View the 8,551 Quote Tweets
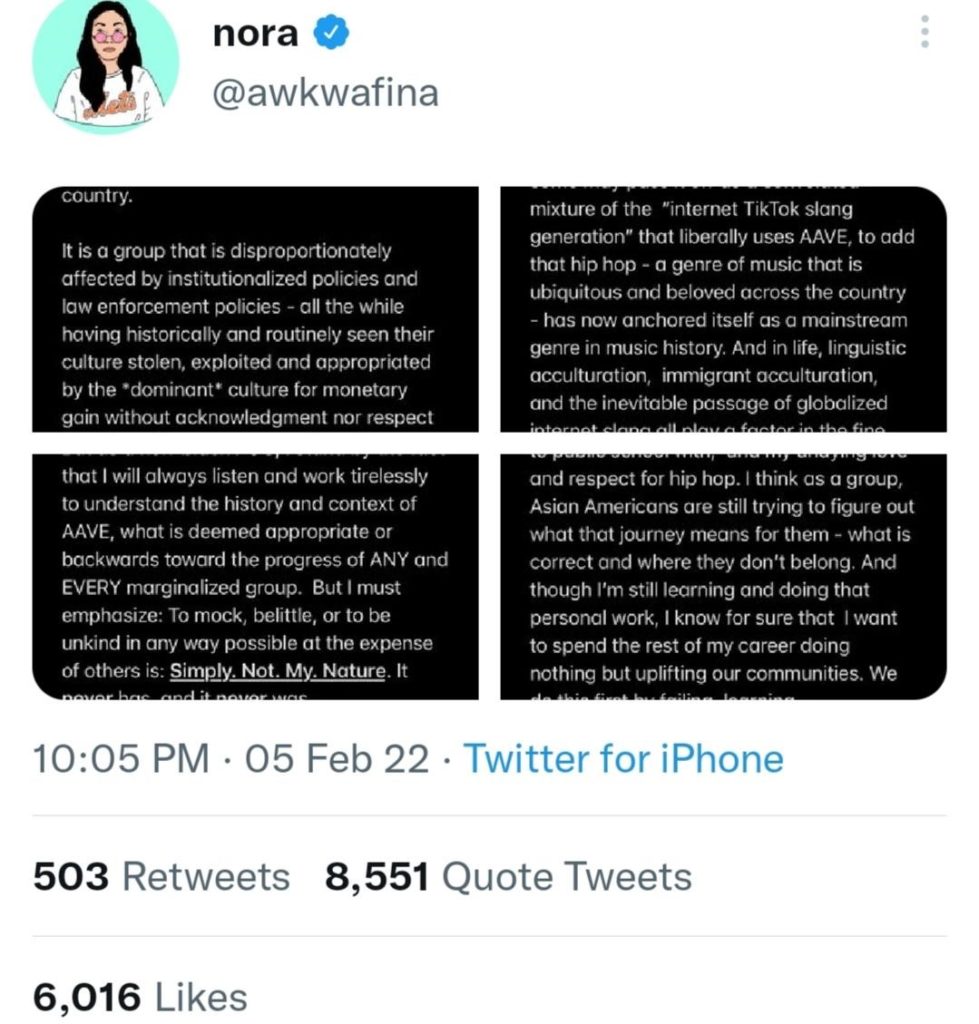Screen dimensions: 979x1024 click(x=508, y=877)
